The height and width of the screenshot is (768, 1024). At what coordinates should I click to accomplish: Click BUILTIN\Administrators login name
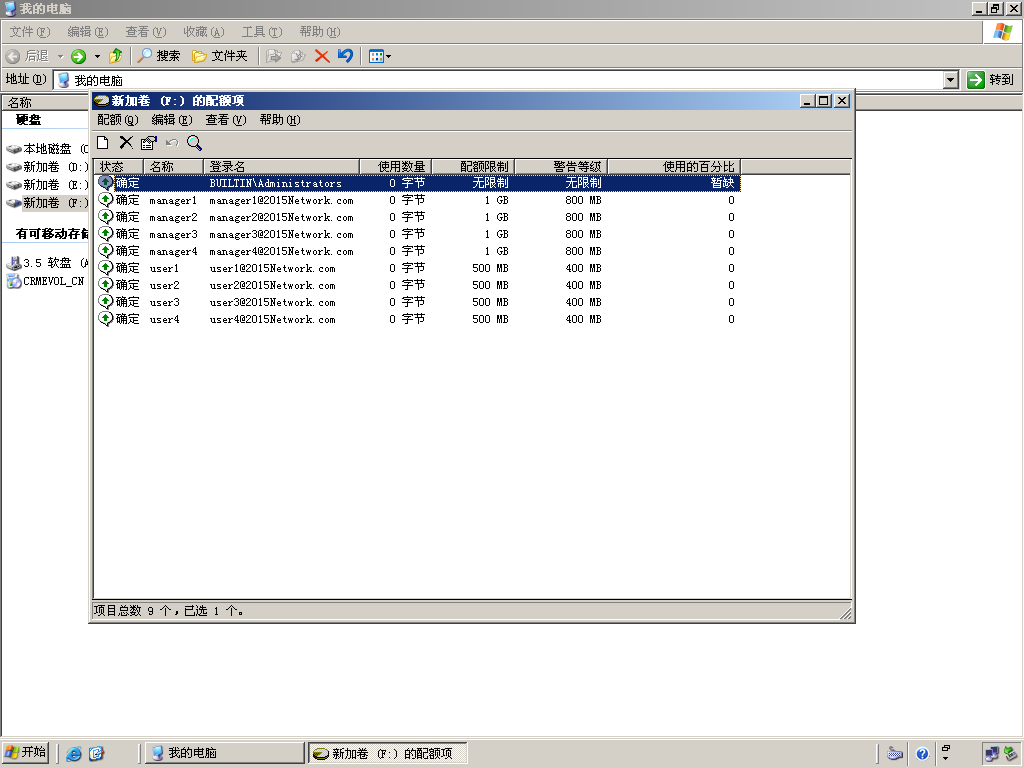click(x=275, y=184)
